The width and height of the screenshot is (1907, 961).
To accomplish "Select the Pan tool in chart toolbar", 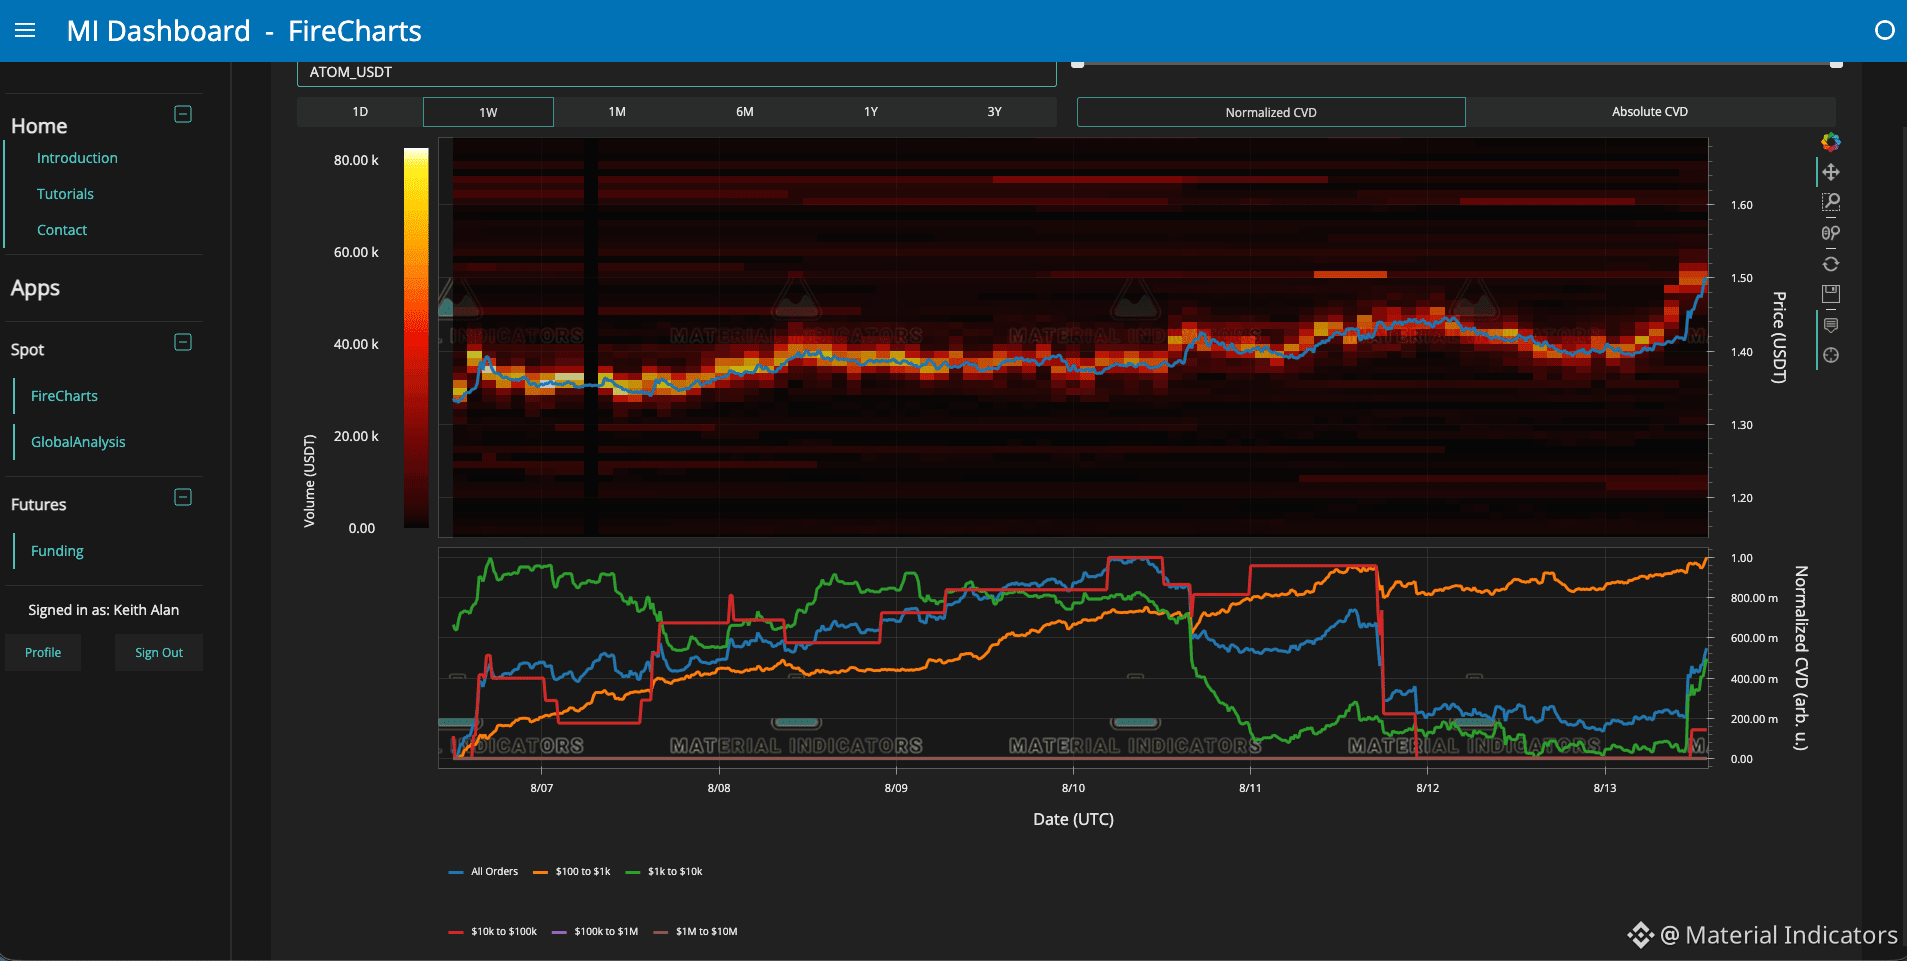I will click(x=1830, y=172).
